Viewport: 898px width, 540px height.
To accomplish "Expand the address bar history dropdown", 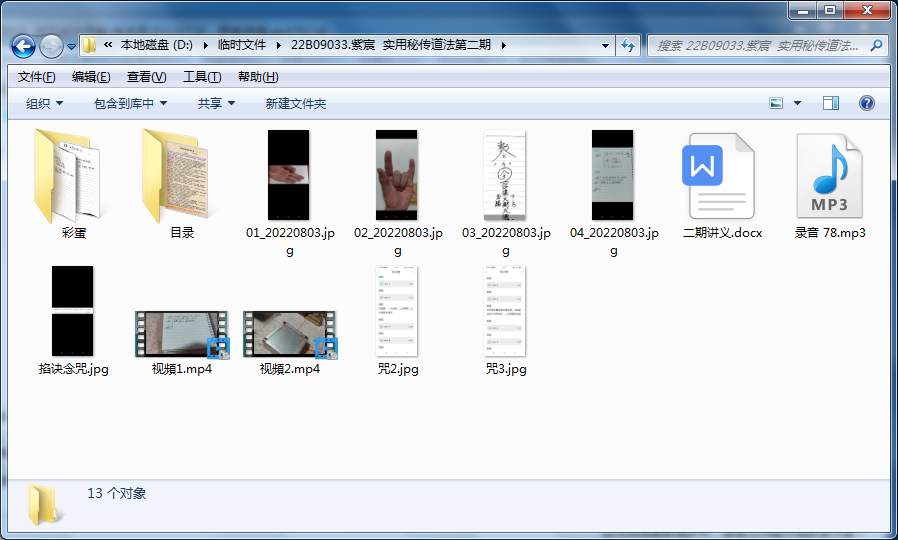I will pyautogui.click(x=605, y=46).
